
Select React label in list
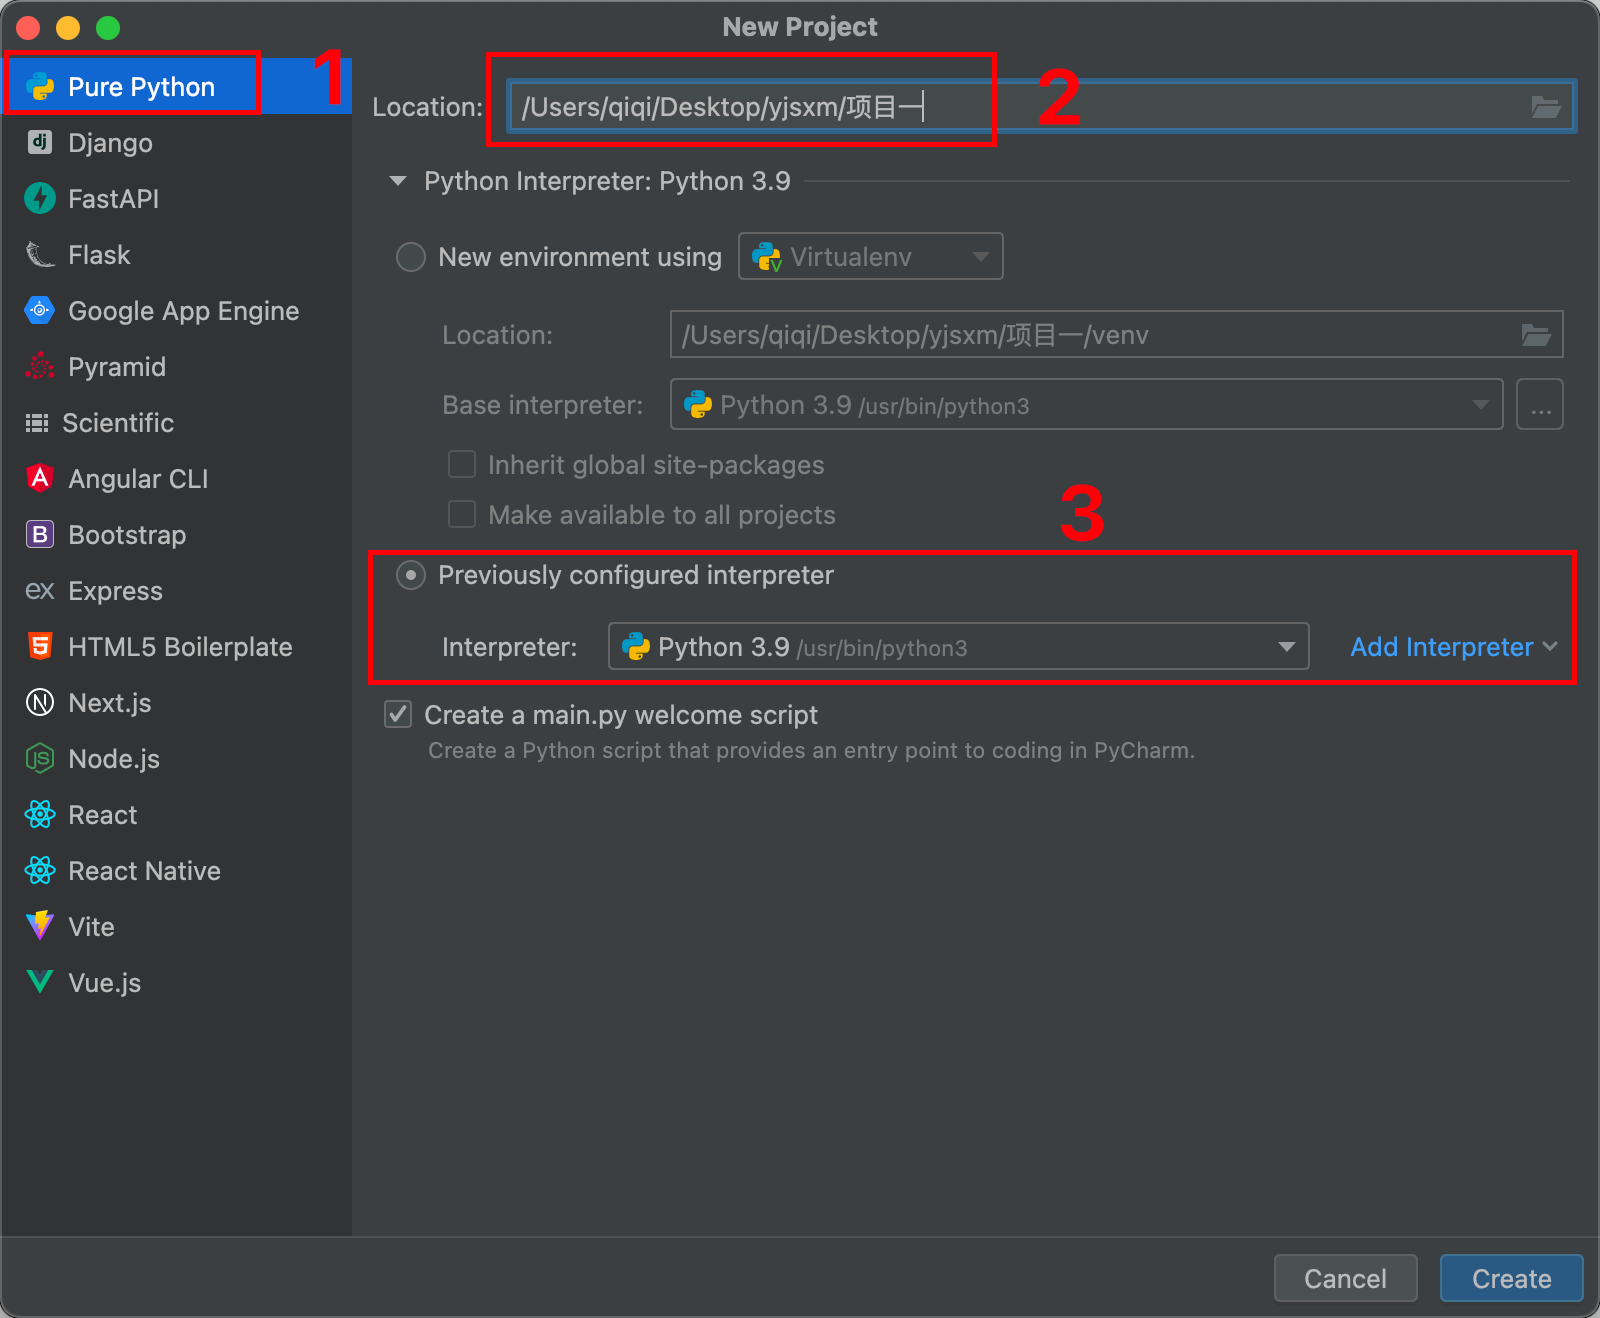[x=102, y=815]
